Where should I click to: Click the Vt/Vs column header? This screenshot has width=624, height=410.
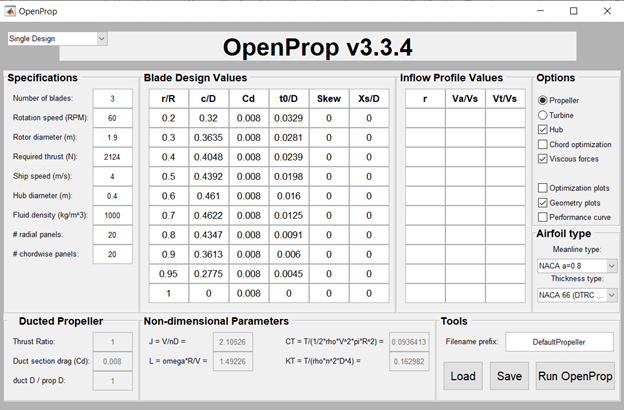(505, 98)
